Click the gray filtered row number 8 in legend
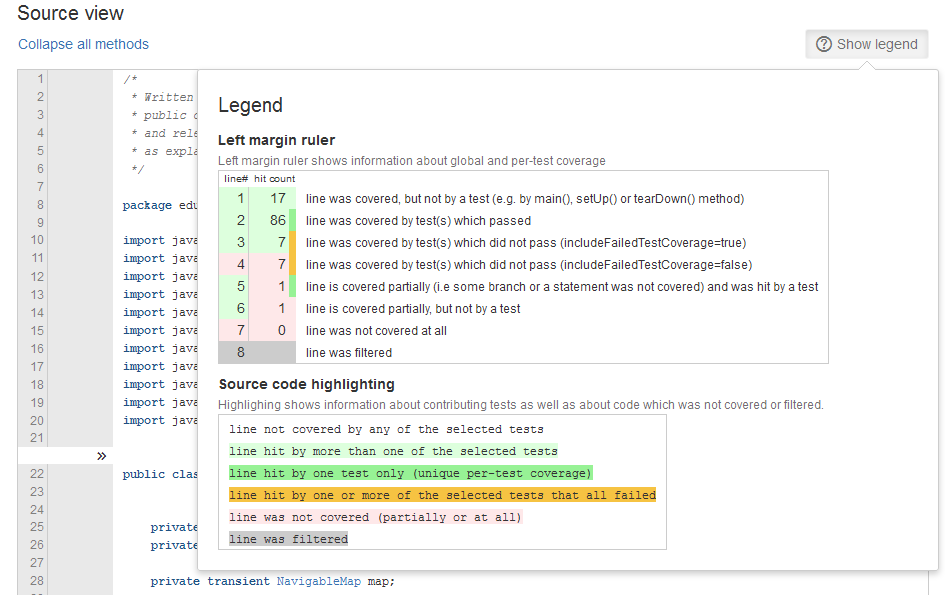Screen dimensions: 945x595 (x=240, y=353)
